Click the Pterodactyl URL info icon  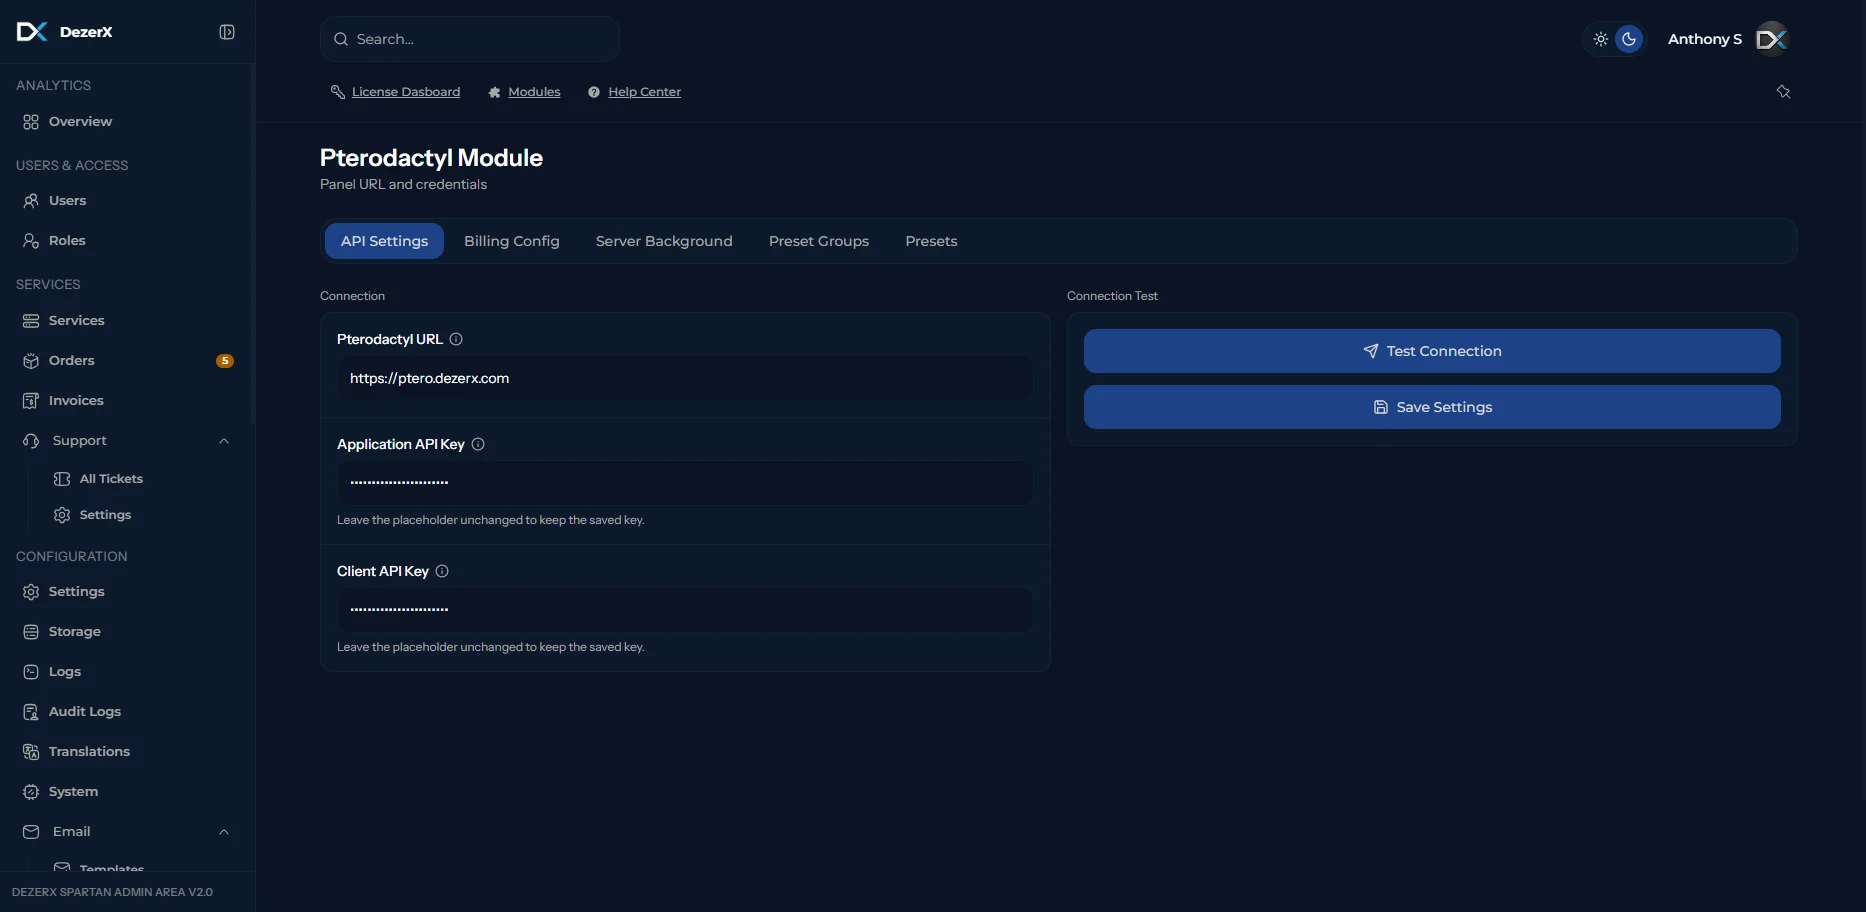pos(456,339)
